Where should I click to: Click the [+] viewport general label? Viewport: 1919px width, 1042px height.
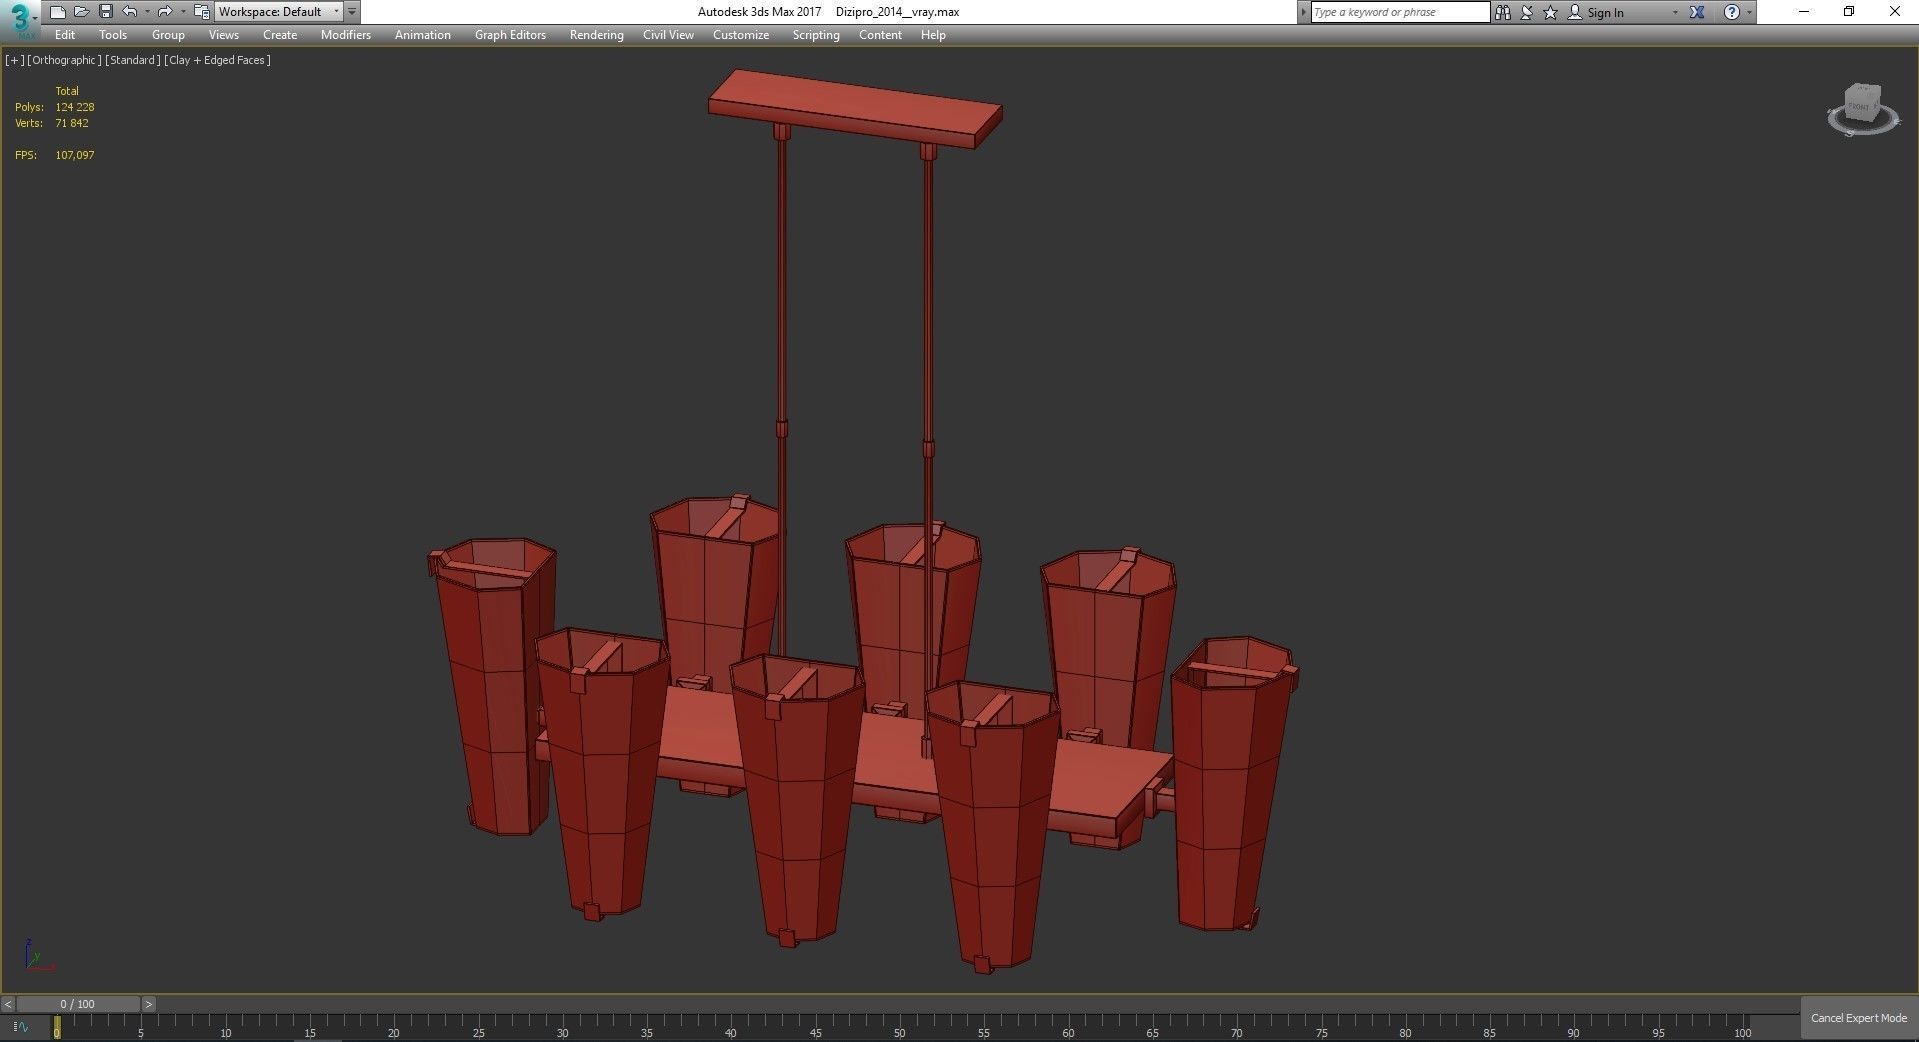pos(14,60)
